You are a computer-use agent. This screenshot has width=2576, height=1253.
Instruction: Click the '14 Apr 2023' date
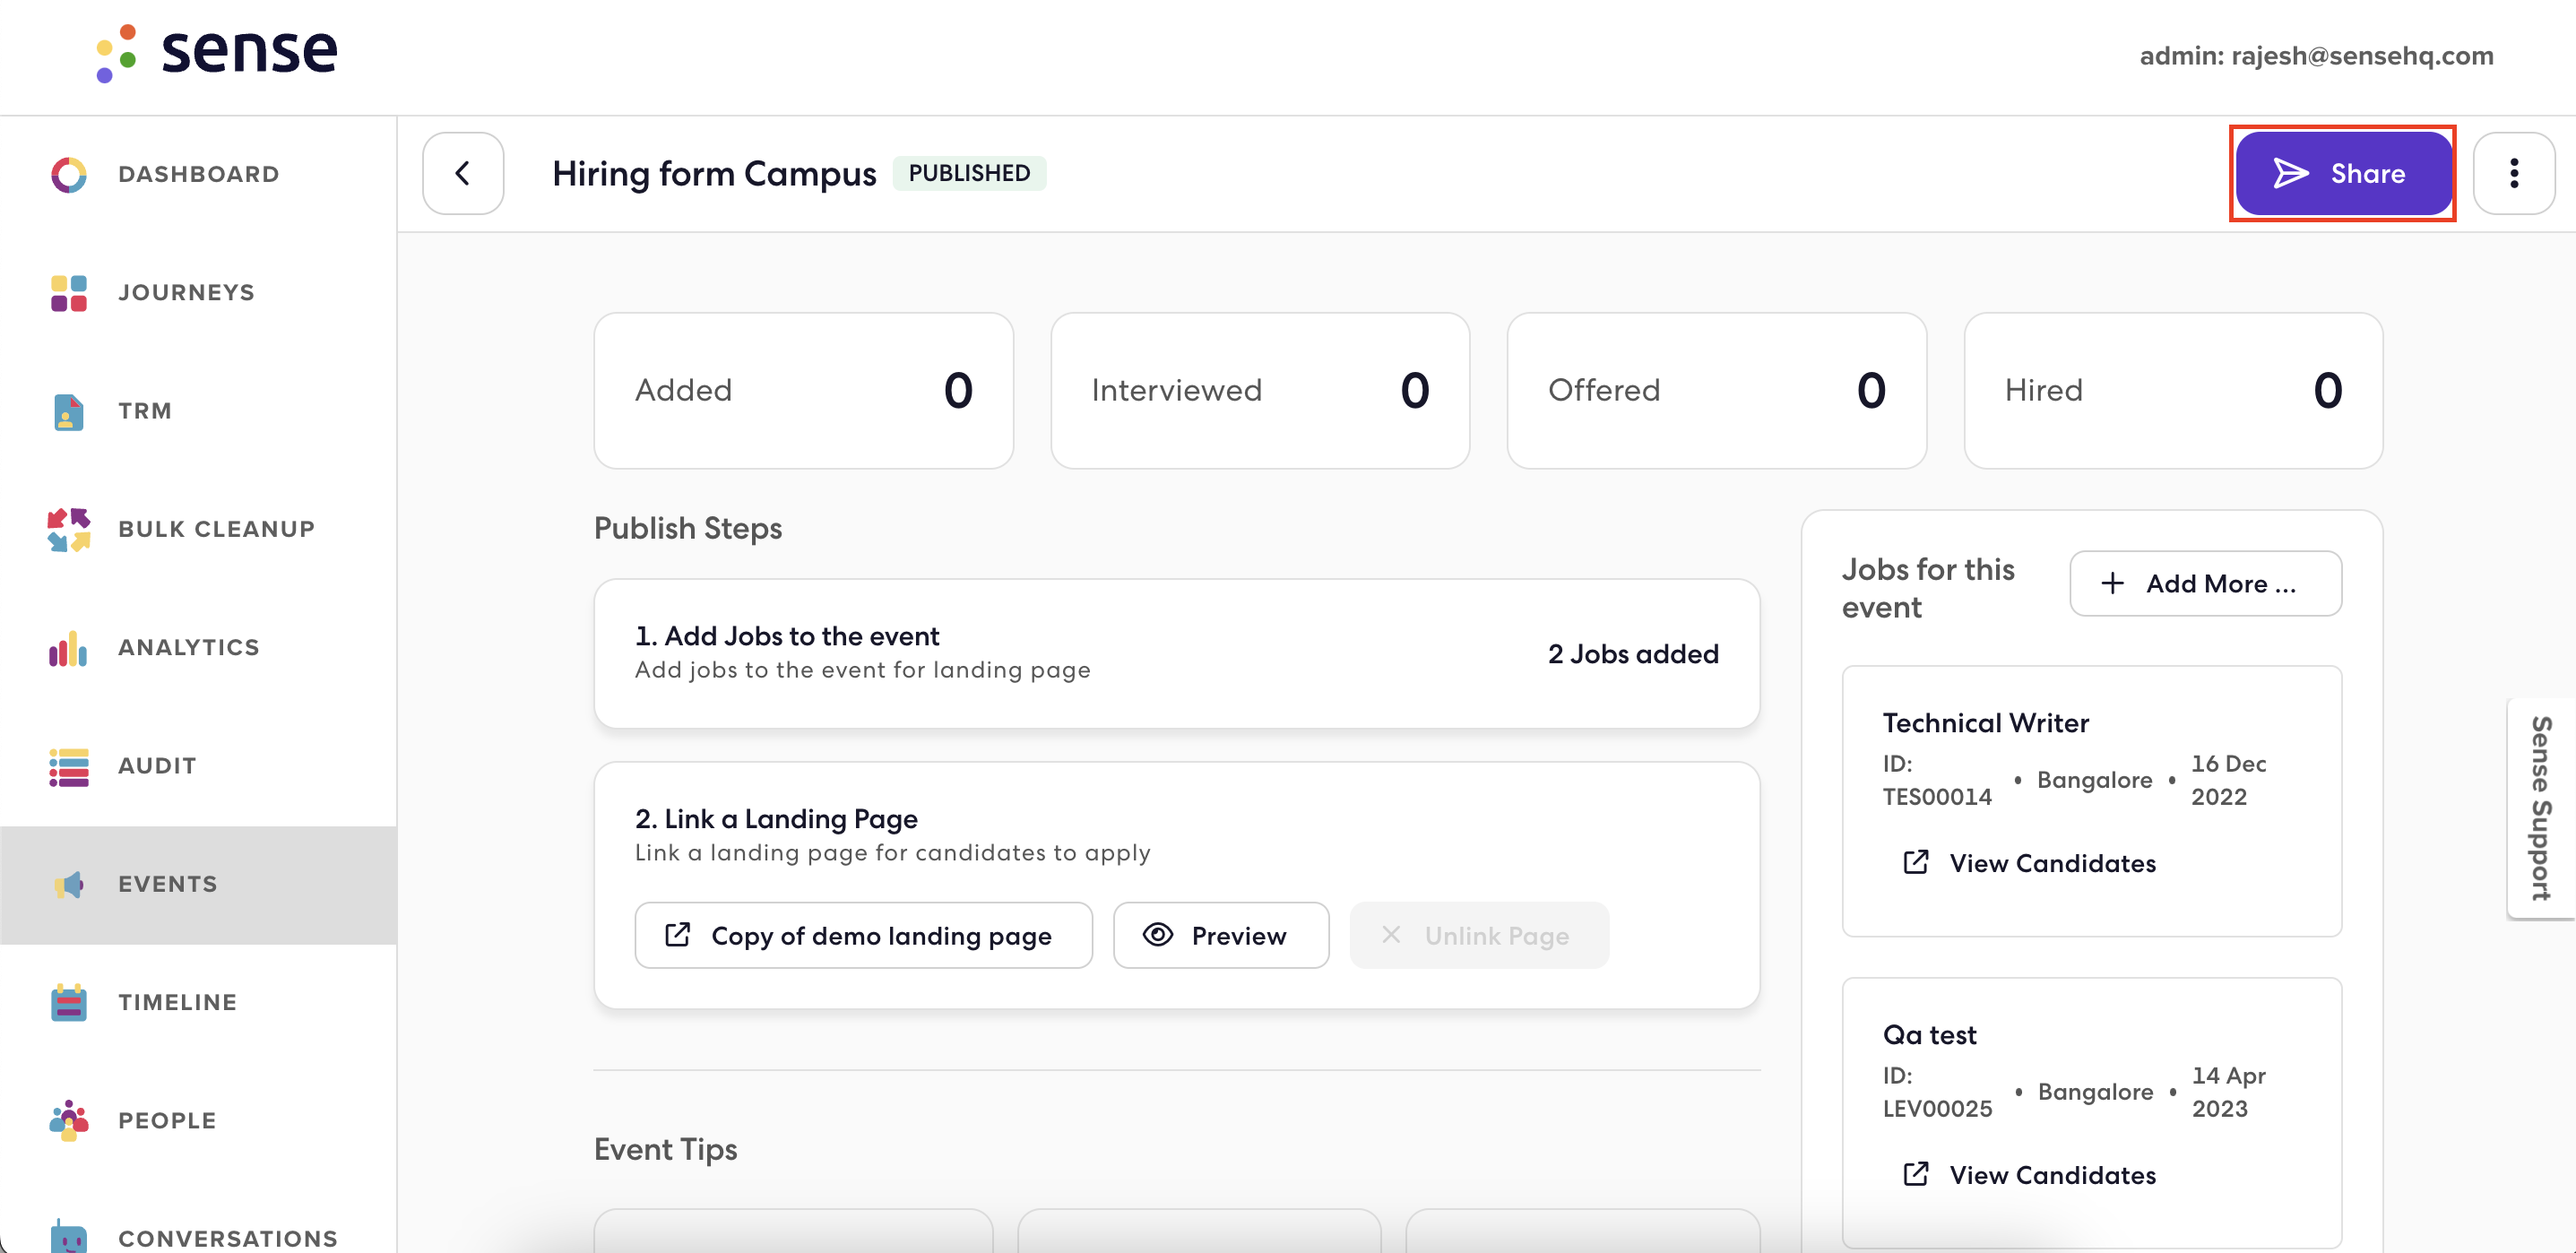(2229, 1092)
